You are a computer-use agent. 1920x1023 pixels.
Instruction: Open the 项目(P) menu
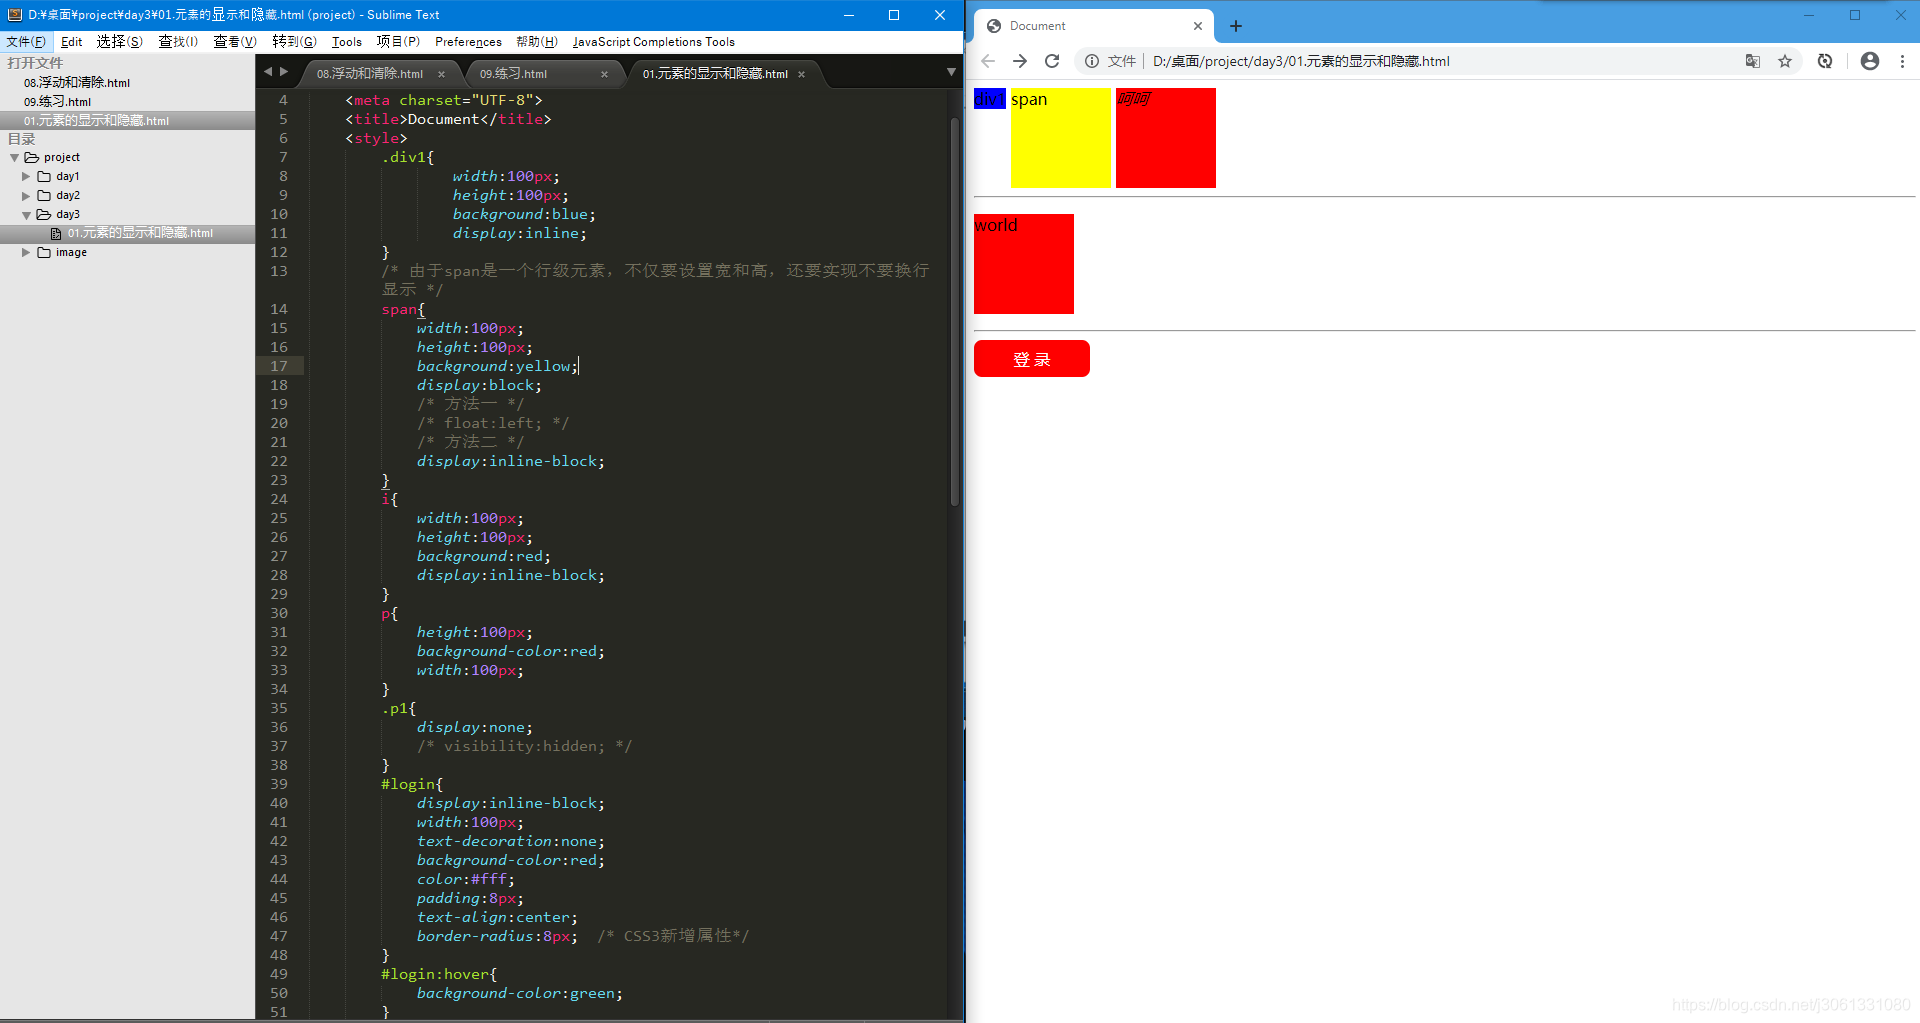coord(398,42)
